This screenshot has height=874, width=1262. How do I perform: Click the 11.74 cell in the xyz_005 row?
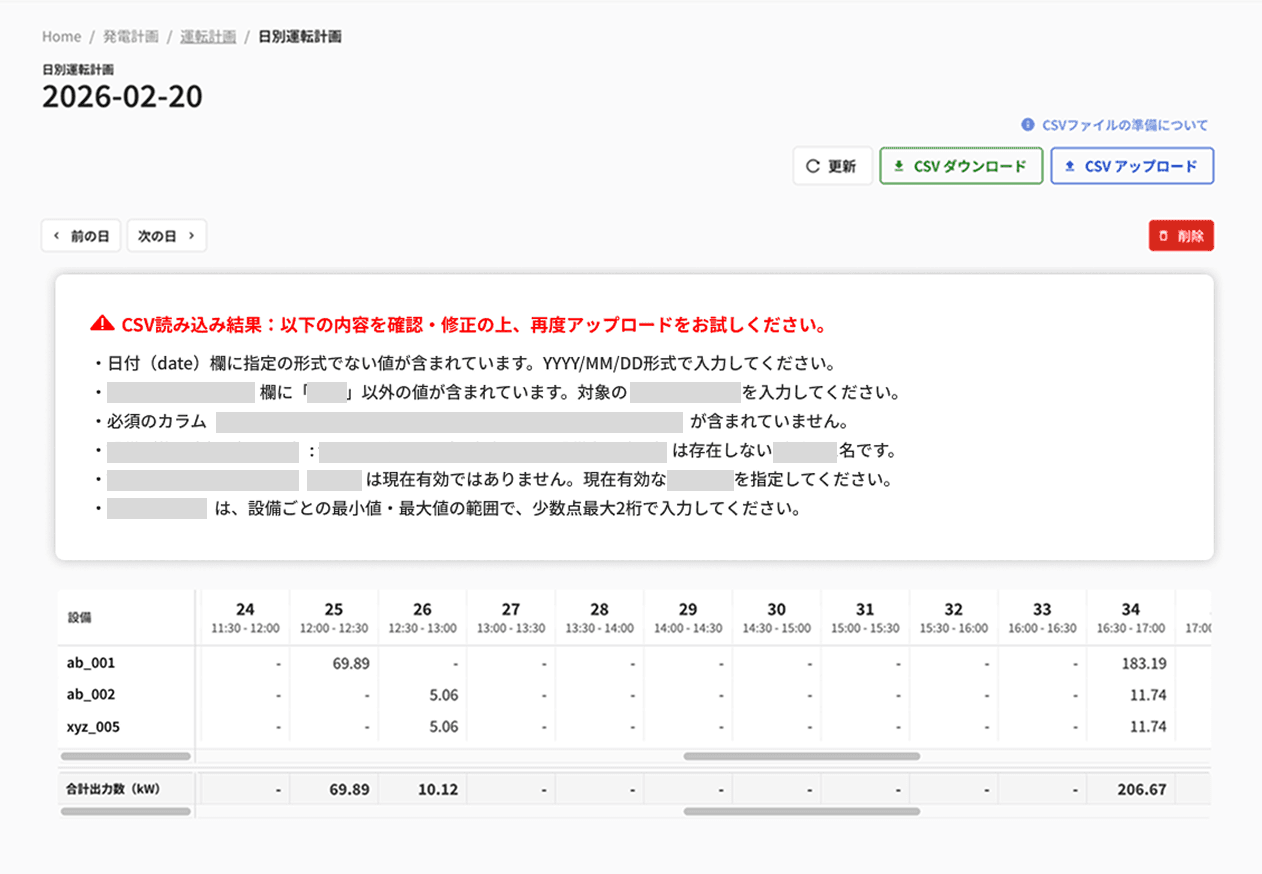point(1148,727)
